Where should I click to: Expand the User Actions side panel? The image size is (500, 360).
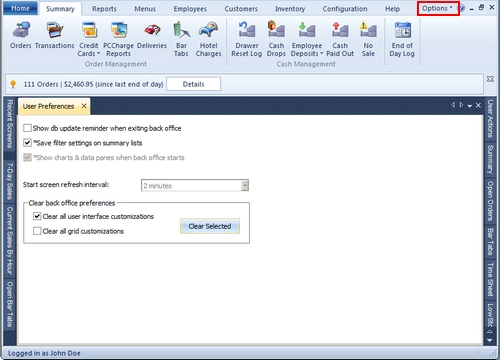point(490,119)
